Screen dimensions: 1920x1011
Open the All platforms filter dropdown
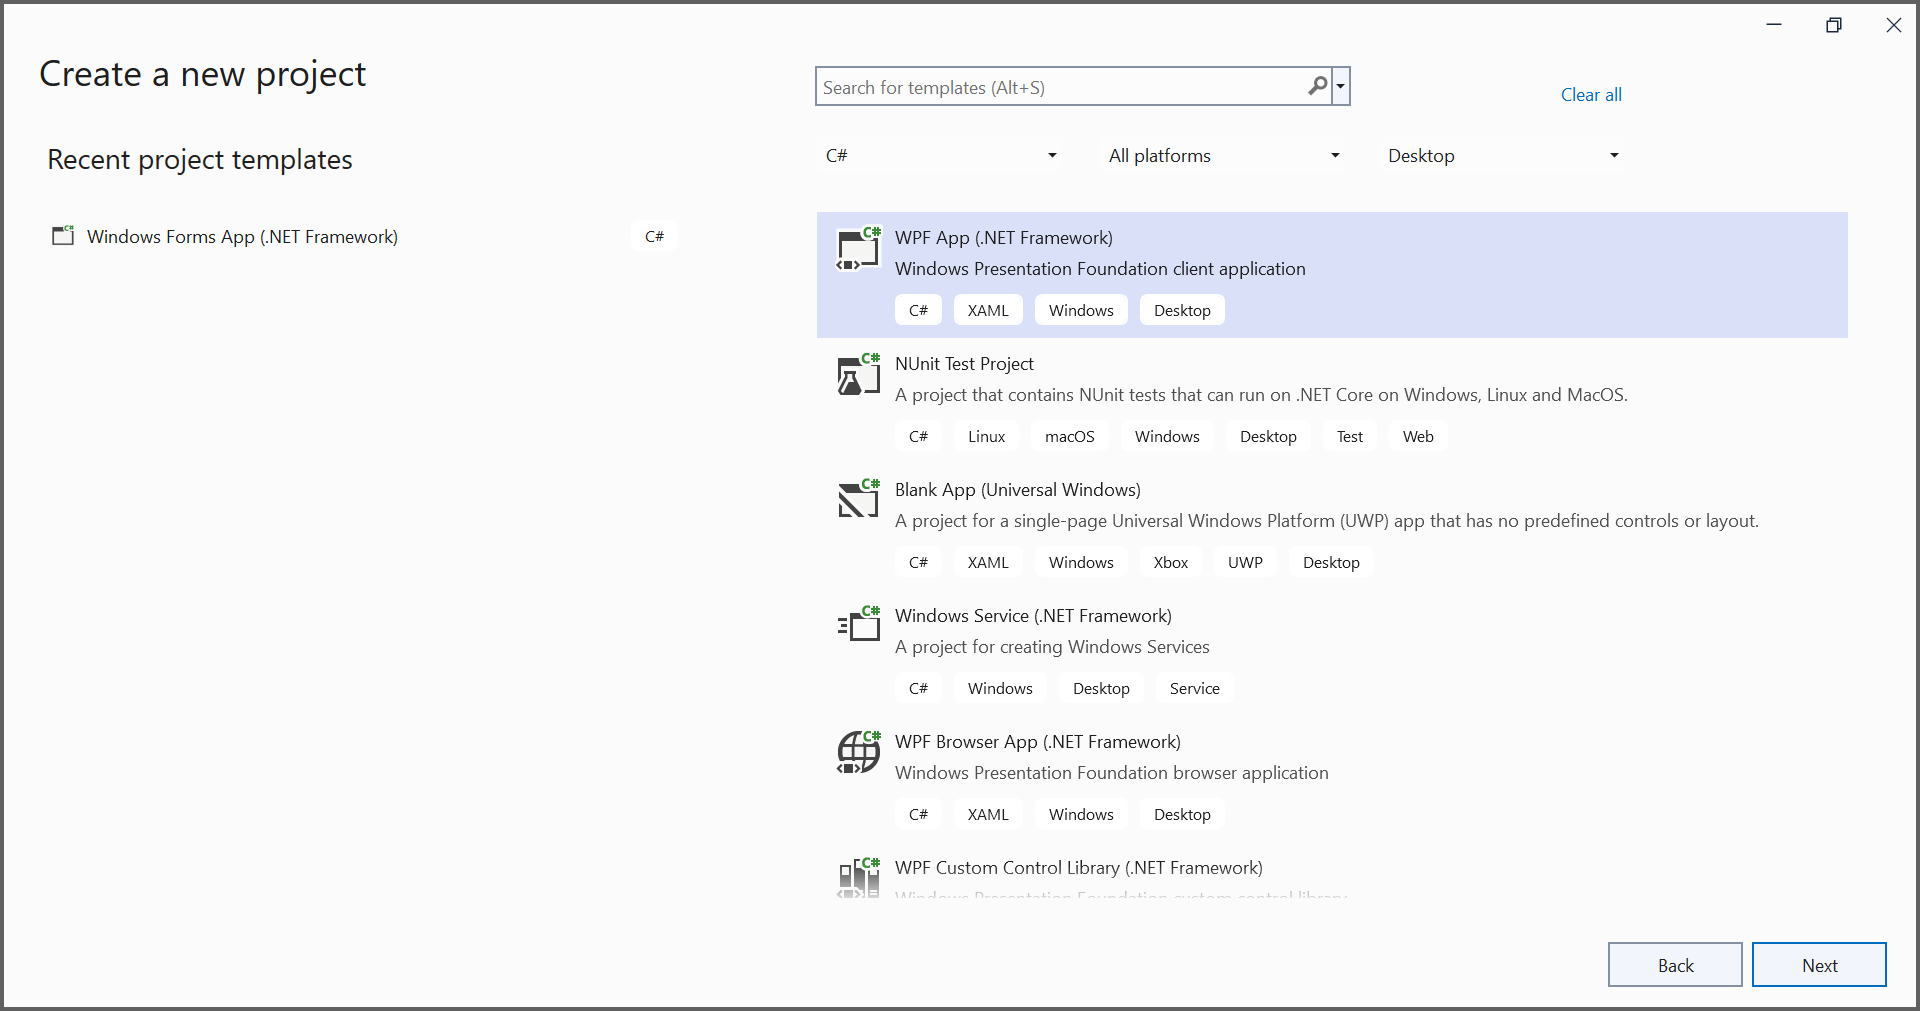coord(1223,156)
